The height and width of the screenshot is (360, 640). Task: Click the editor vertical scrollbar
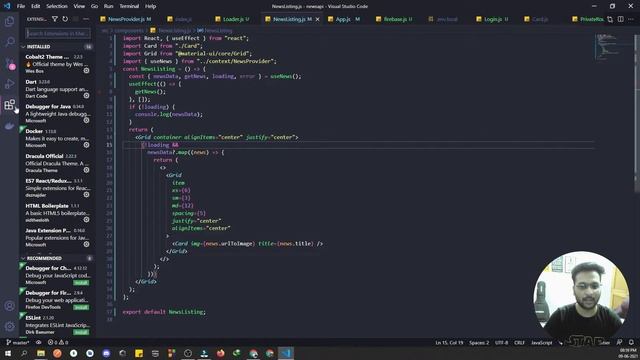click(x=636, y=113)
